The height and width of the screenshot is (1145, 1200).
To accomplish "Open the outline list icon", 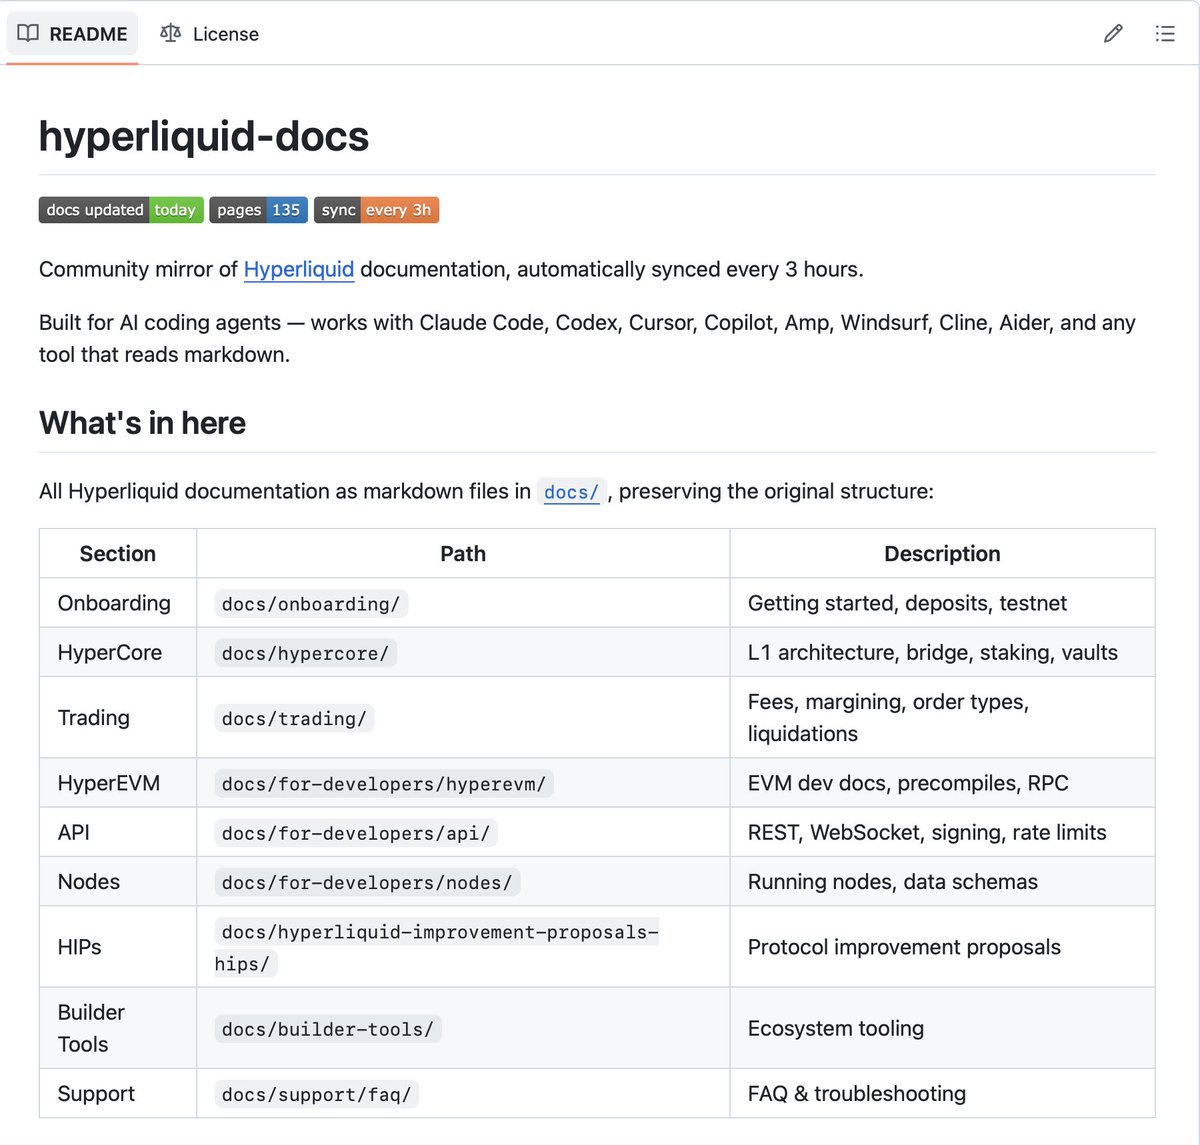I will [x=1165, y=34].
